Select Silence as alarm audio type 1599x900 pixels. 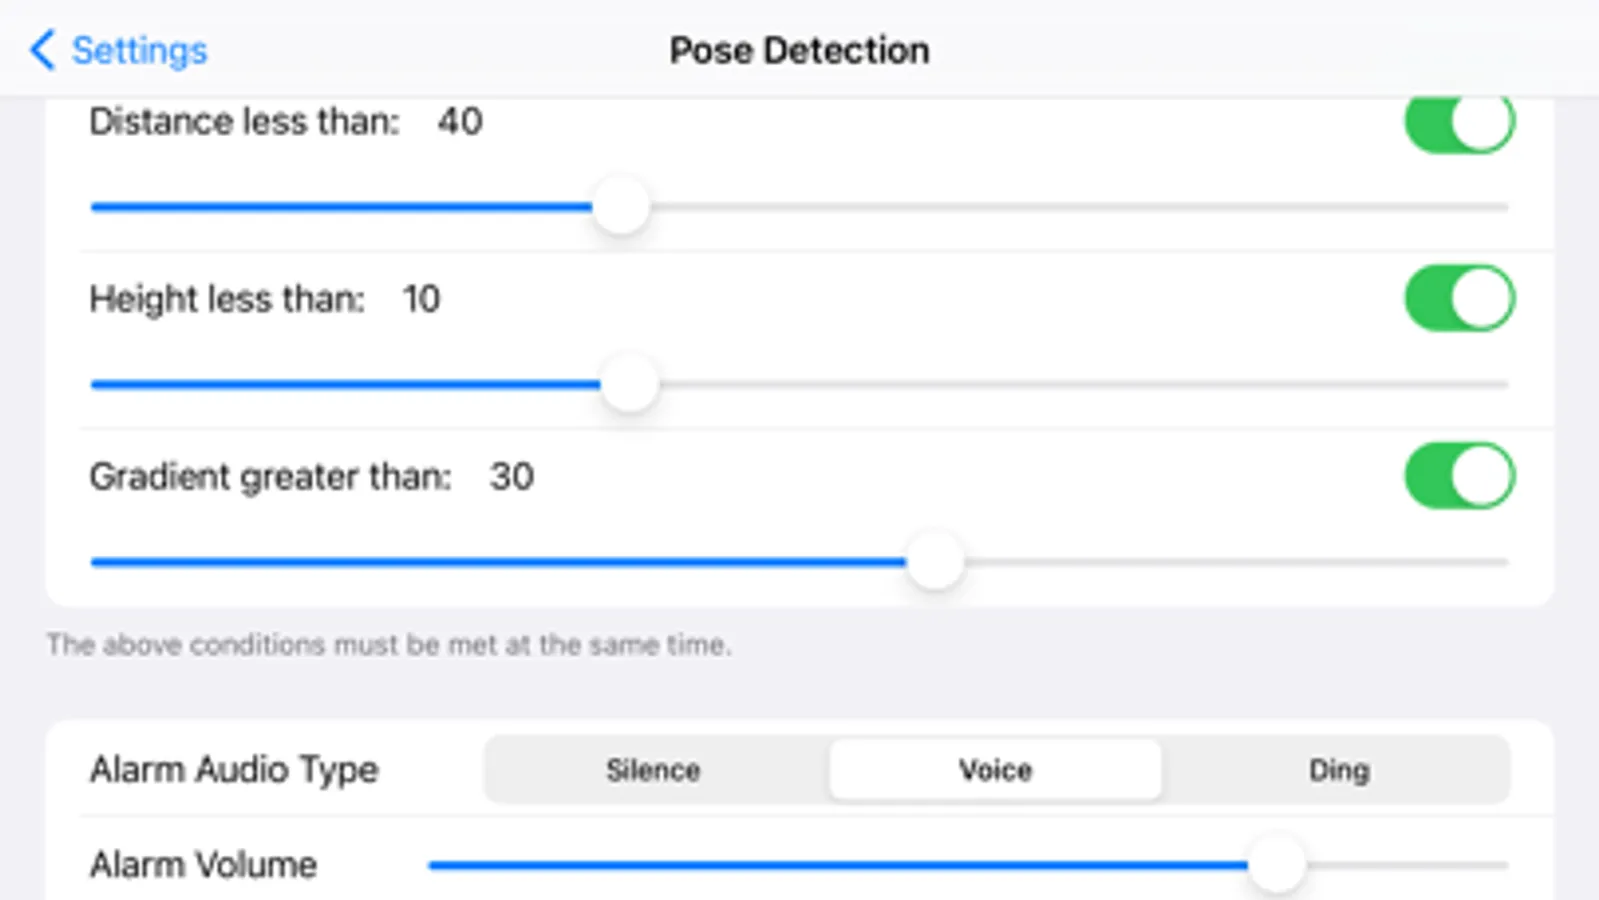[653, 770]
